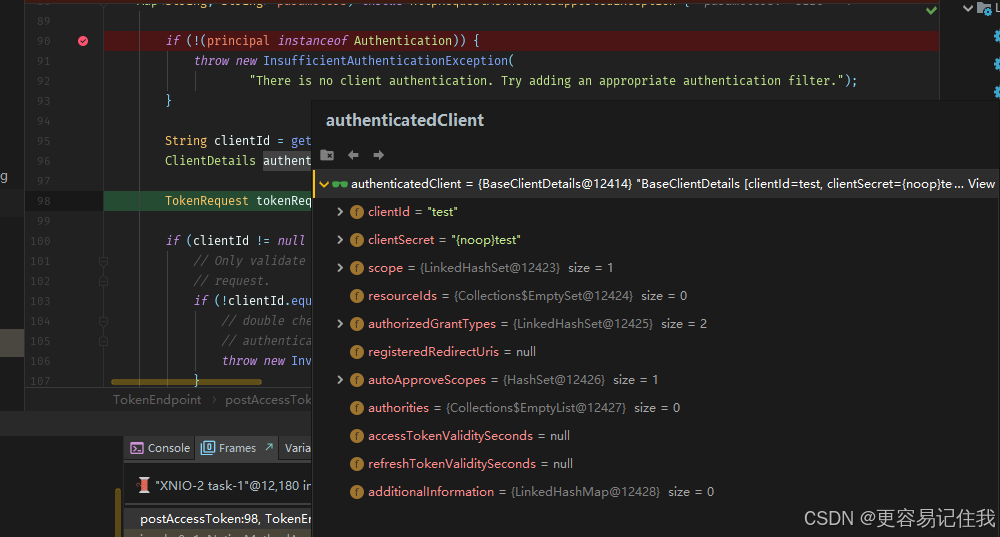Click the authorizedGrantTypes size = 2 value
This screenshot has height=537, width=1000.
point(684,324)
